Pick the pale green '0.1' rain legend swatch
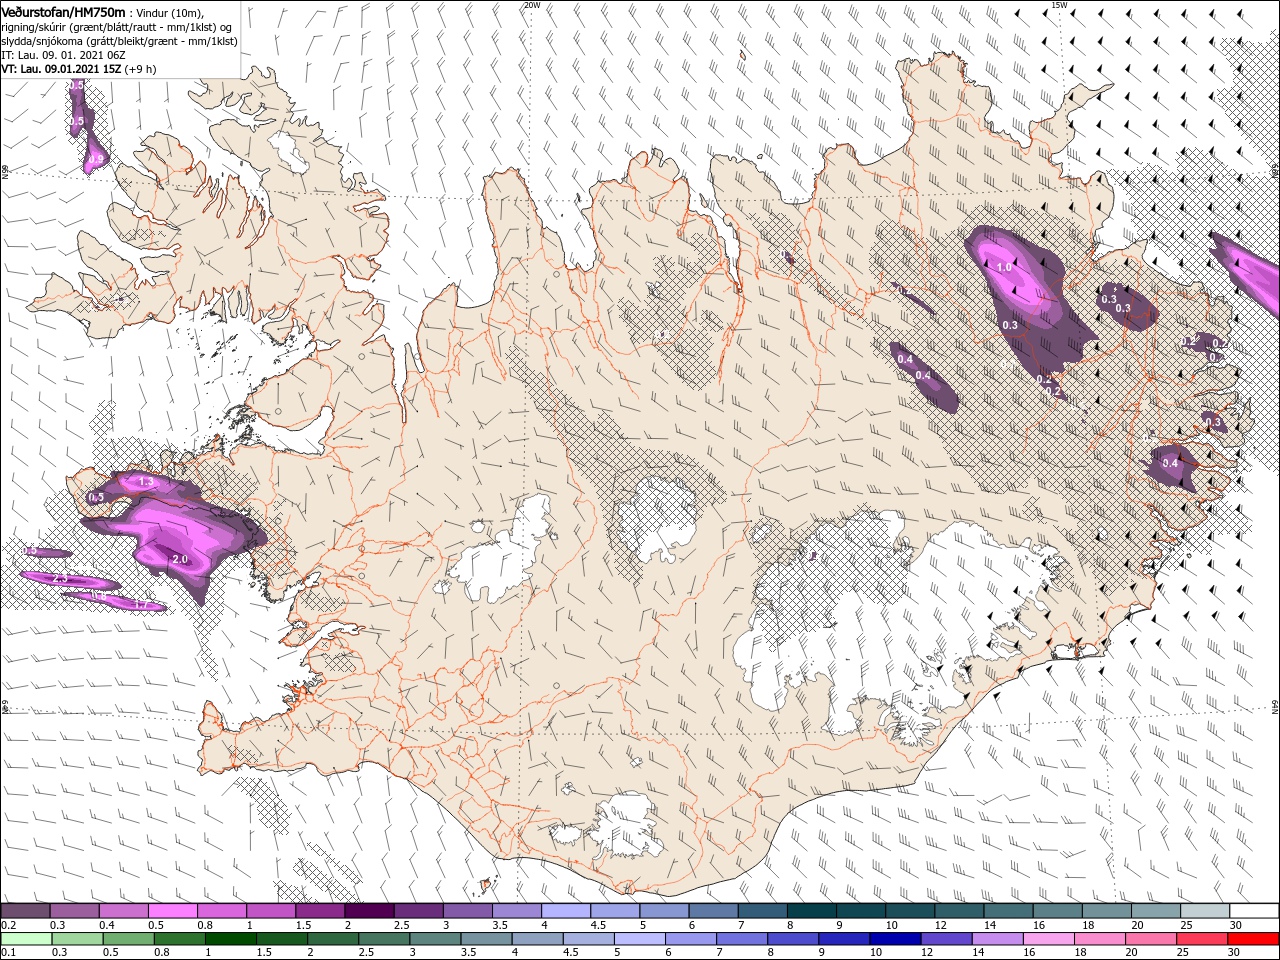This screenshot has width=1280, height=960. [x=25, y=938]
